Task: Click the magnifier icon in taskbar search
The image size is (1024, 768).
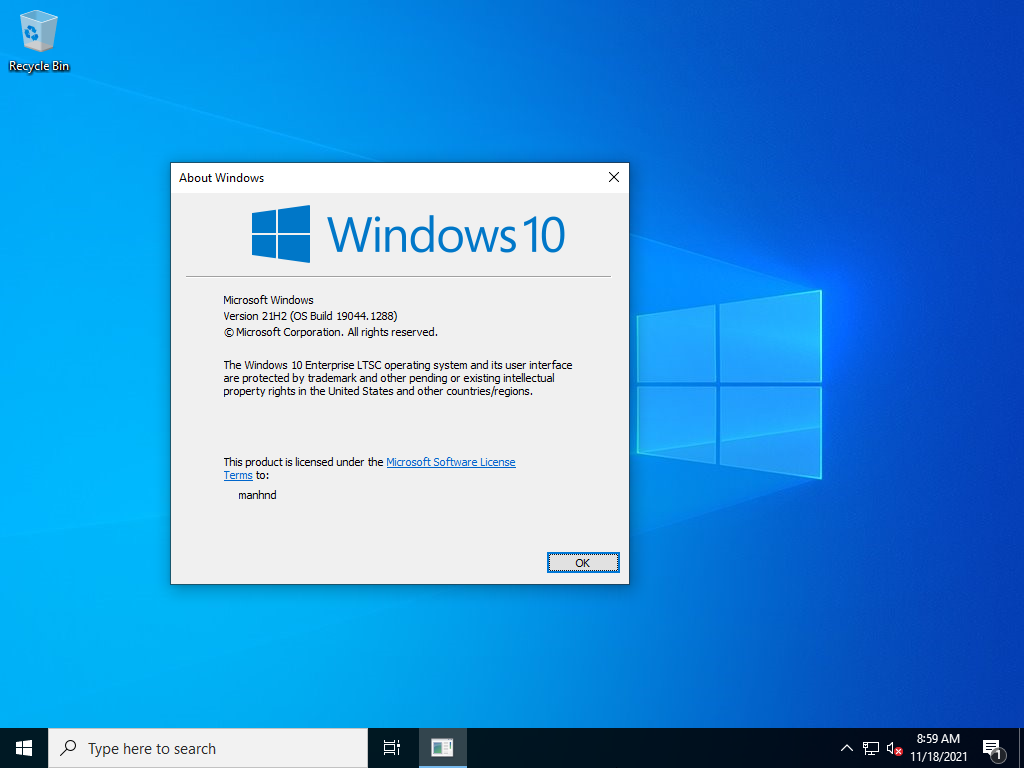Action: [x=68, y=748]
